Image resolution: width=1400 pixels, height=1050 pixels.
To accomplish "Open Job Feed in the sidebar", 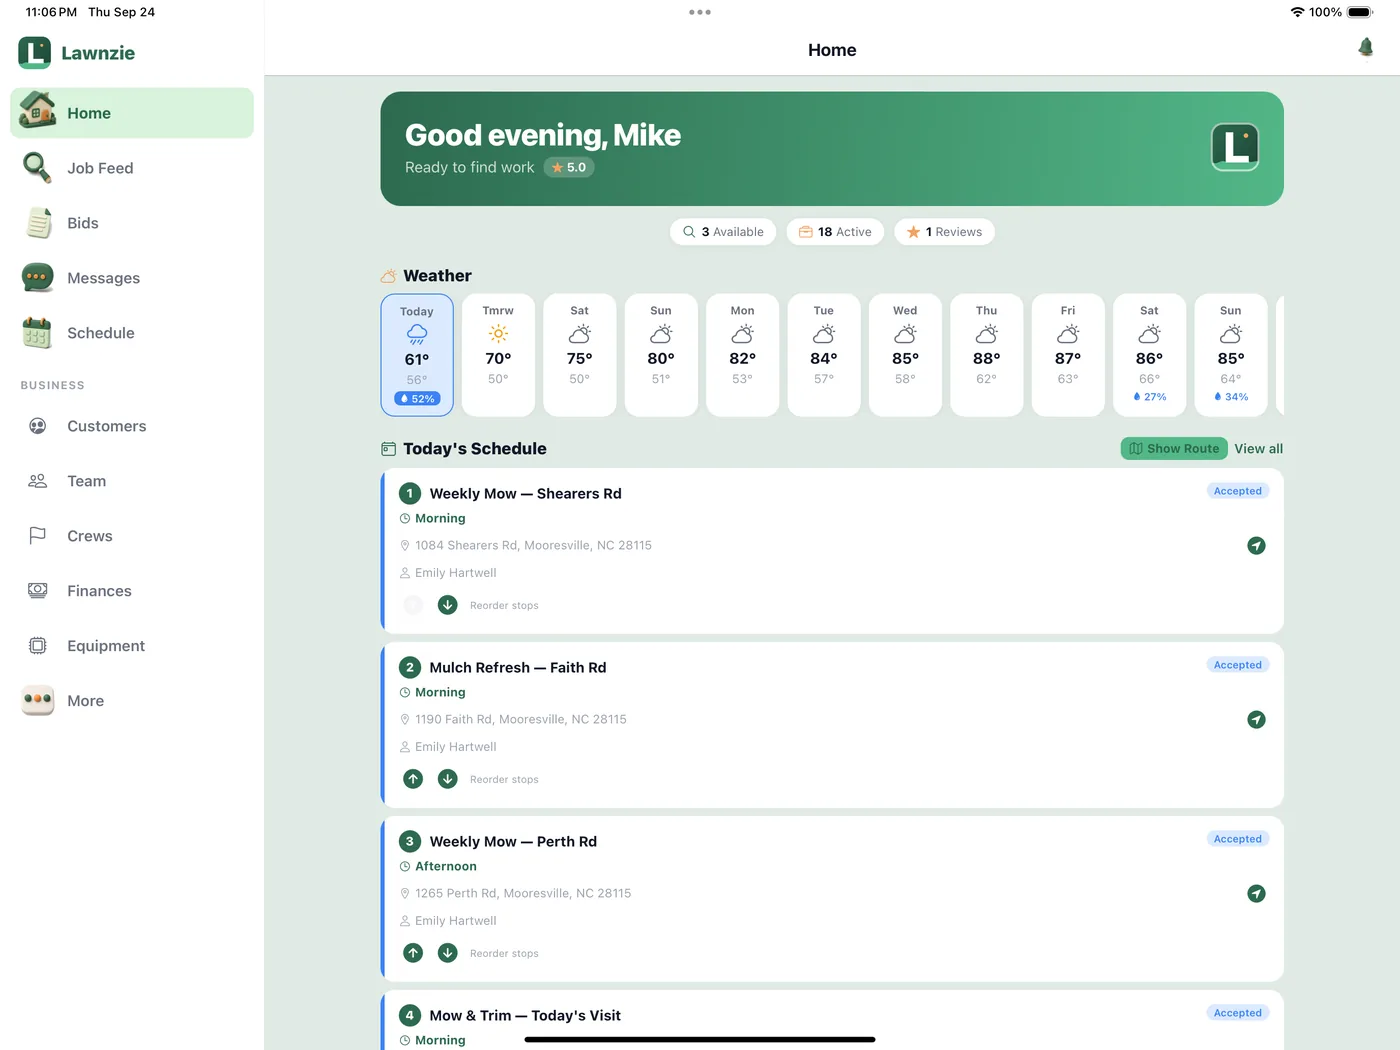I will pos(132,168).
